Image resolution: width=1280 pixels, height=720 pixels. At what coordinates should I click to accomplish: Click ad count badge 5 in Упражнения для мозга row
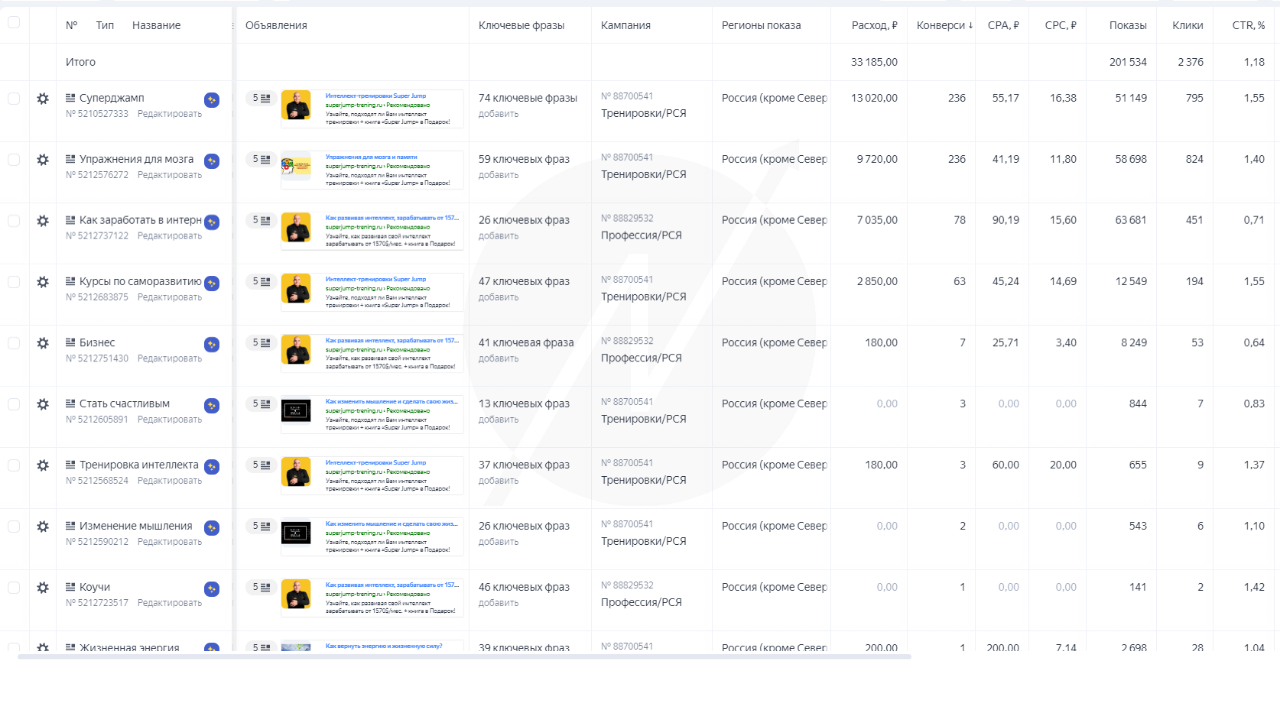coord(261,159)
